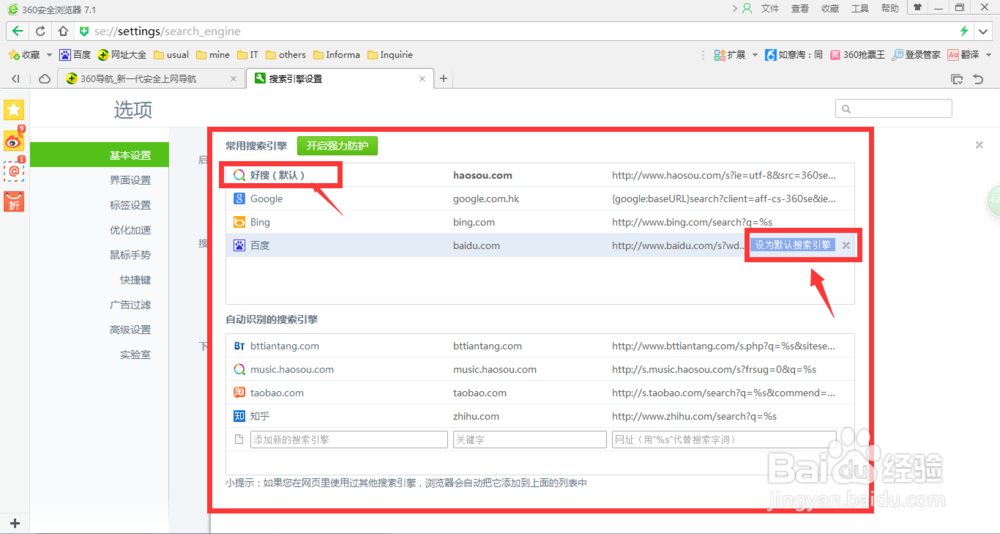The width and height of the screenshot is (1000, 534).
Task: Switch to the 360导航 tab
Action: [151, 79]
